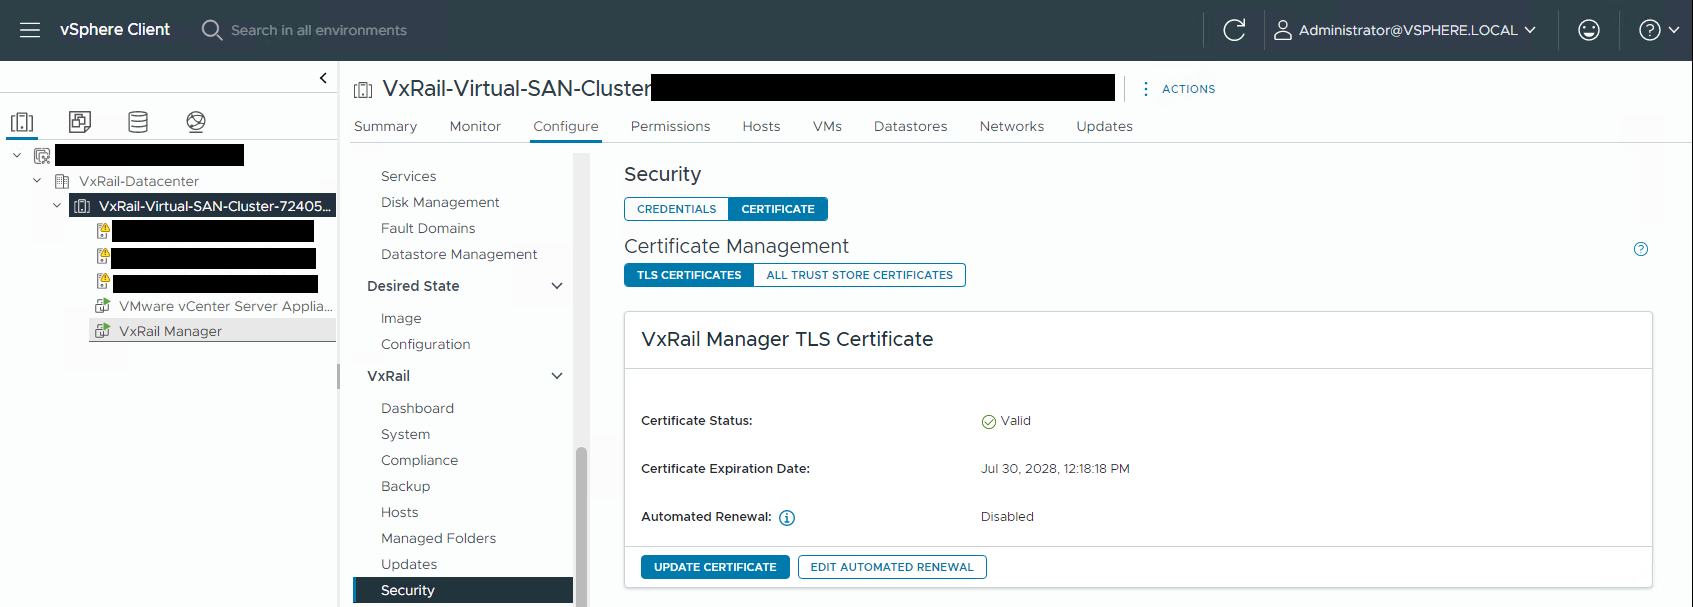
Task: Open the VMs tab
Action: (x=827, y=126)
